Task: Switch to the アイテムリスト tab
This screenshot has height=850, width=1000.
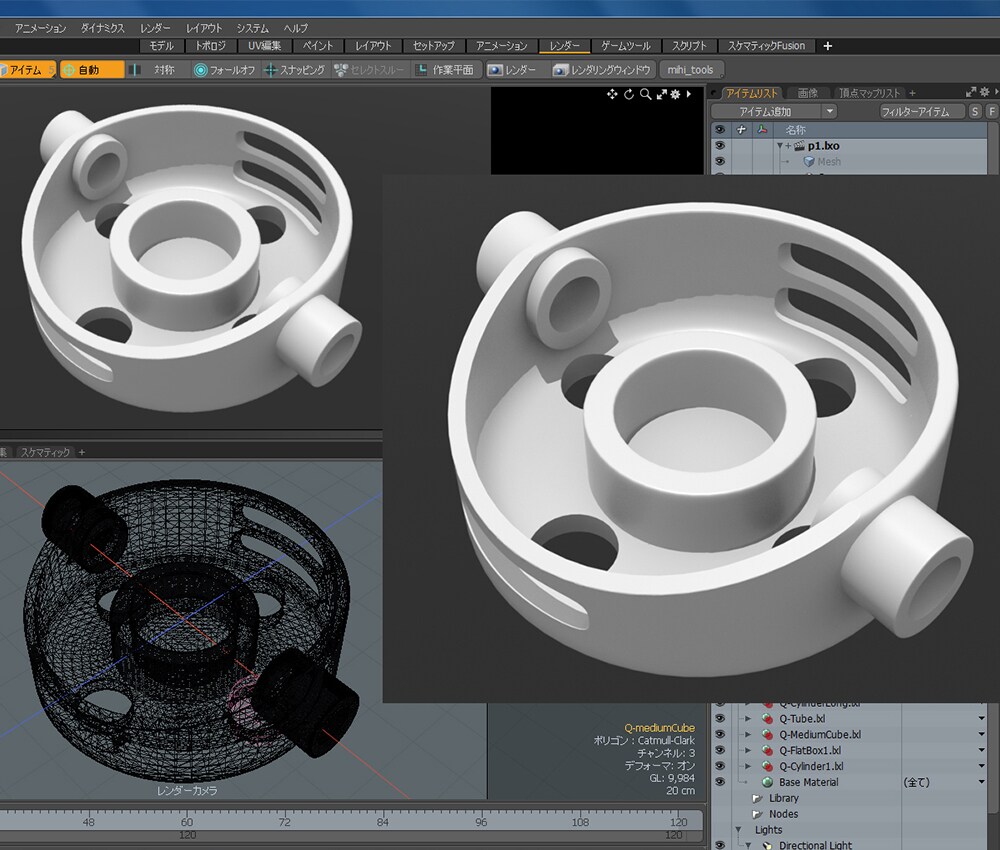Action: click(x=751, y=93)
